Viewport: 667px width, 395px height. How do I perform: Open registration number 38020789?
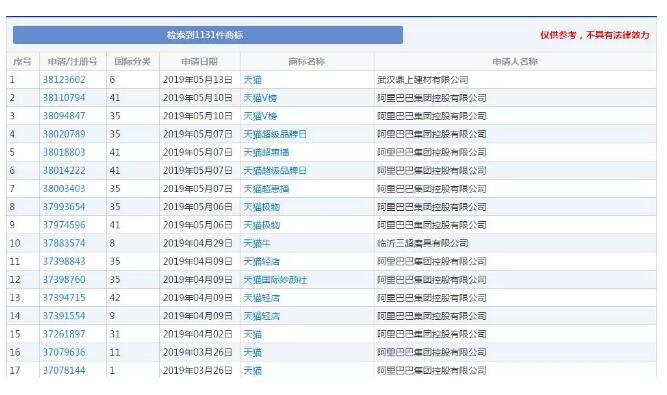click(x=64, y=134)
